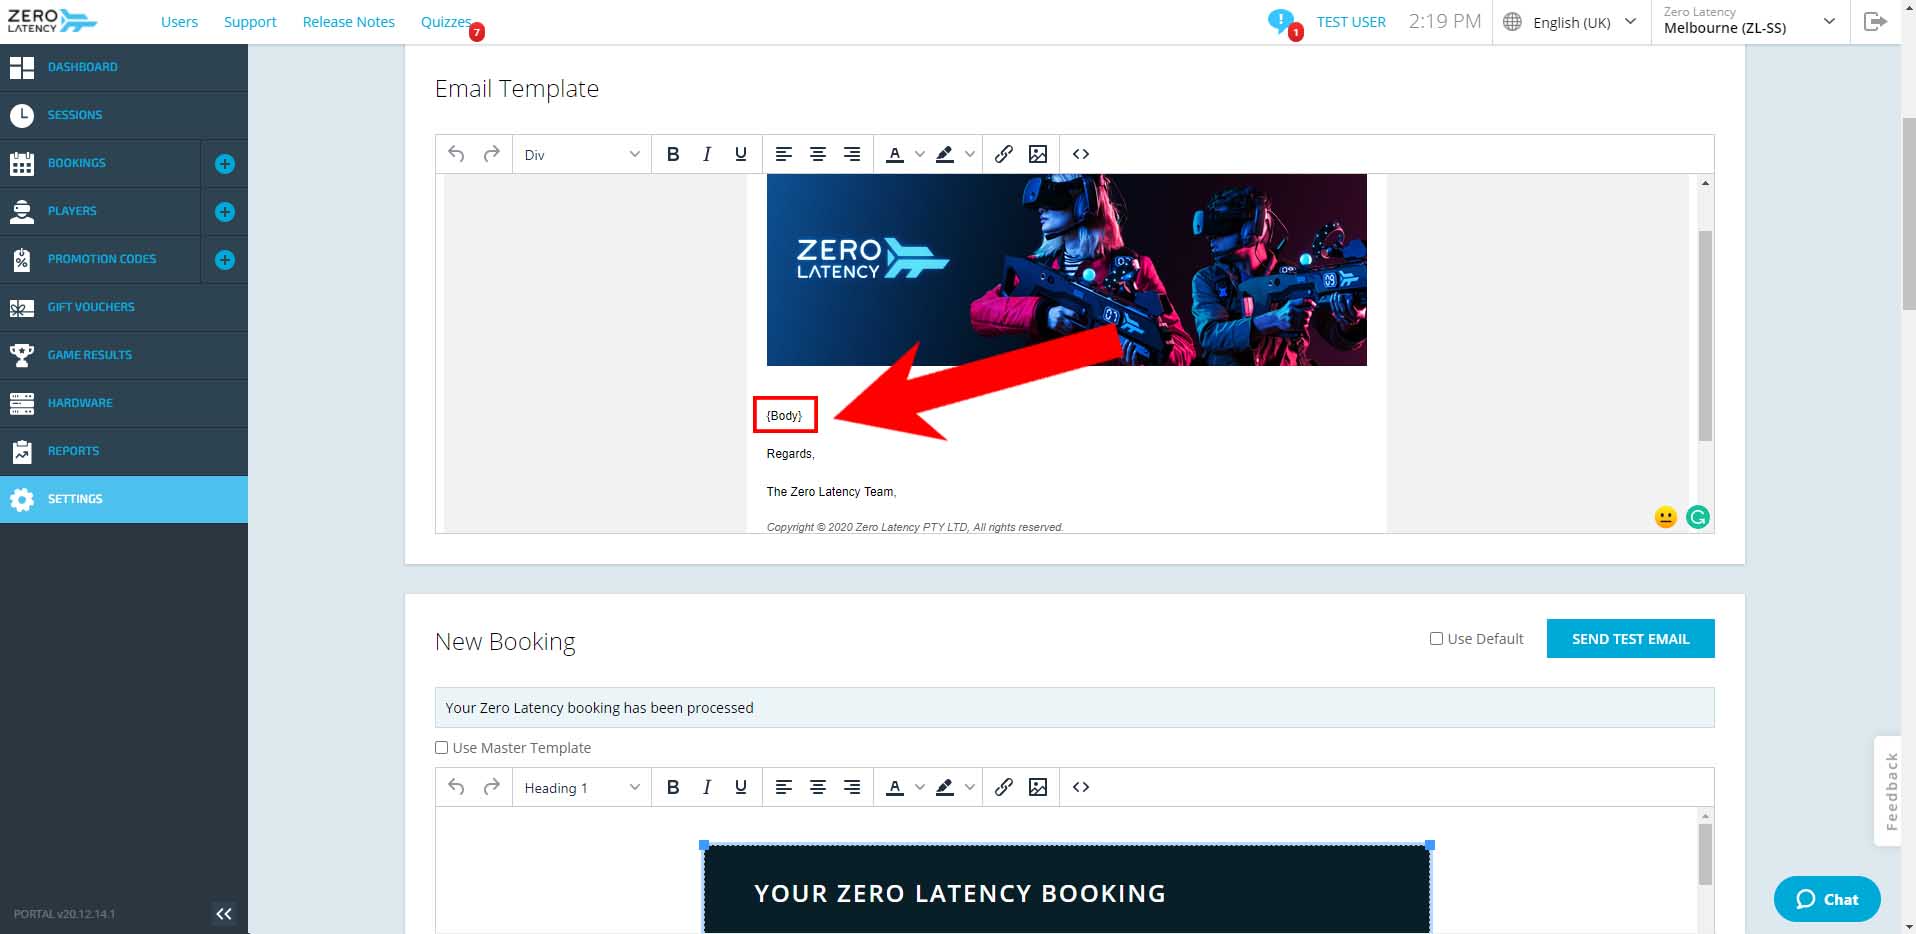This screenshot has height=934, width=1916.
Task: Open Bookings in sidebar
Action: (x=100, y=163)
